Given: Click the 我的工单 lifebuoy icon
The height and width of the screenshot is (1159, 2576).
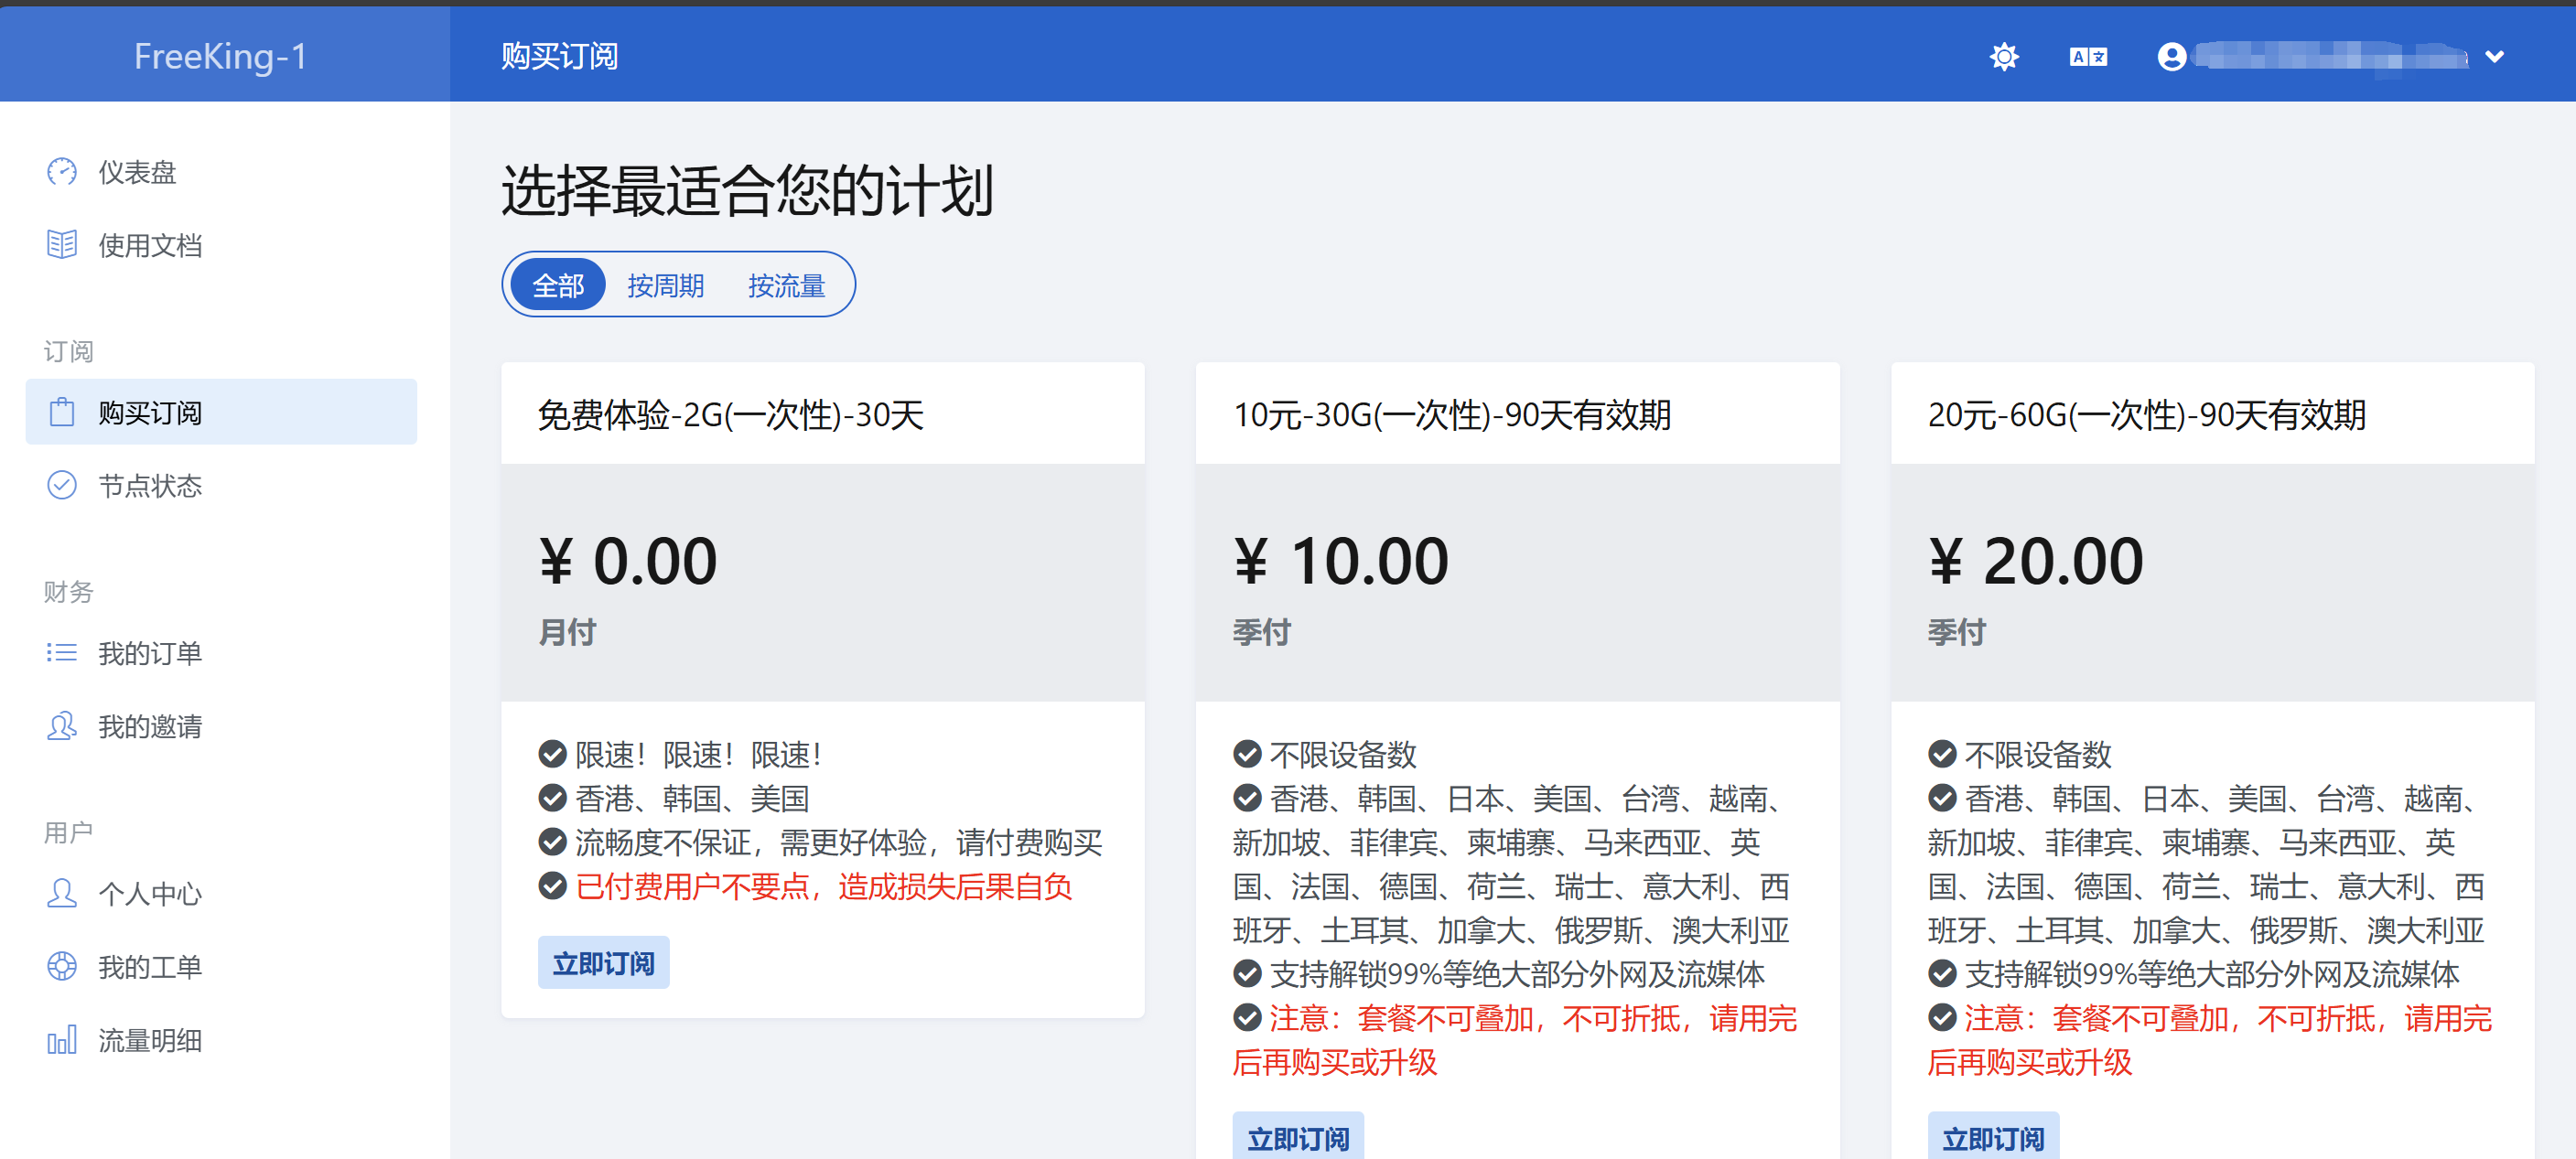Looking at the screenshot, I should pyautogui.click(x=61, y=967).
